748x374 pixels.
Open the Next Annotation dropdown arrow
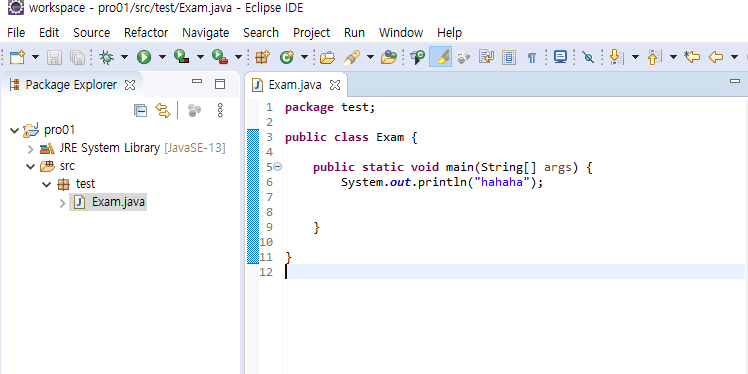click(635, 58)
